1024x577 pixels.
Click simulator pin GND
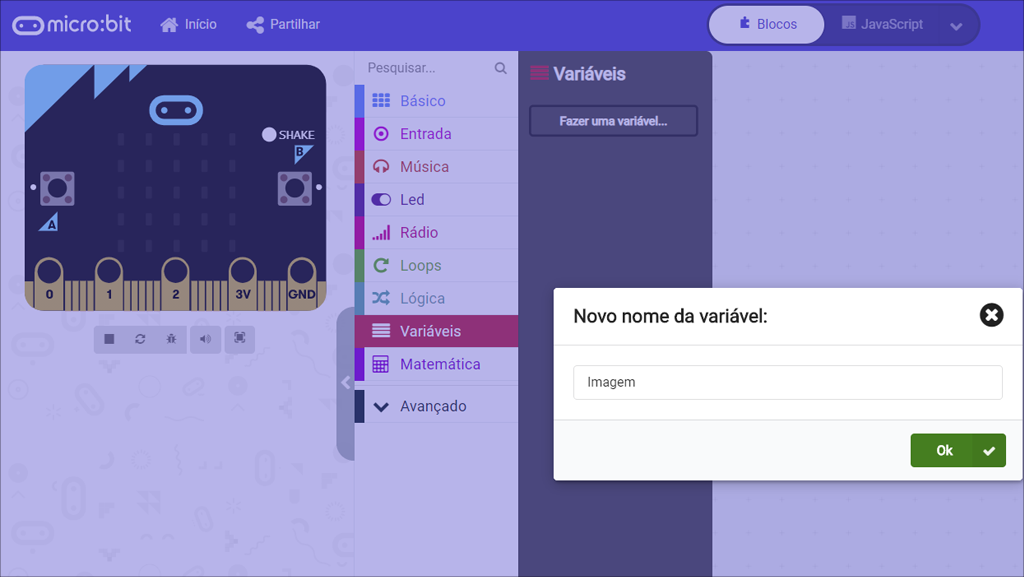(x=302, y=284)
